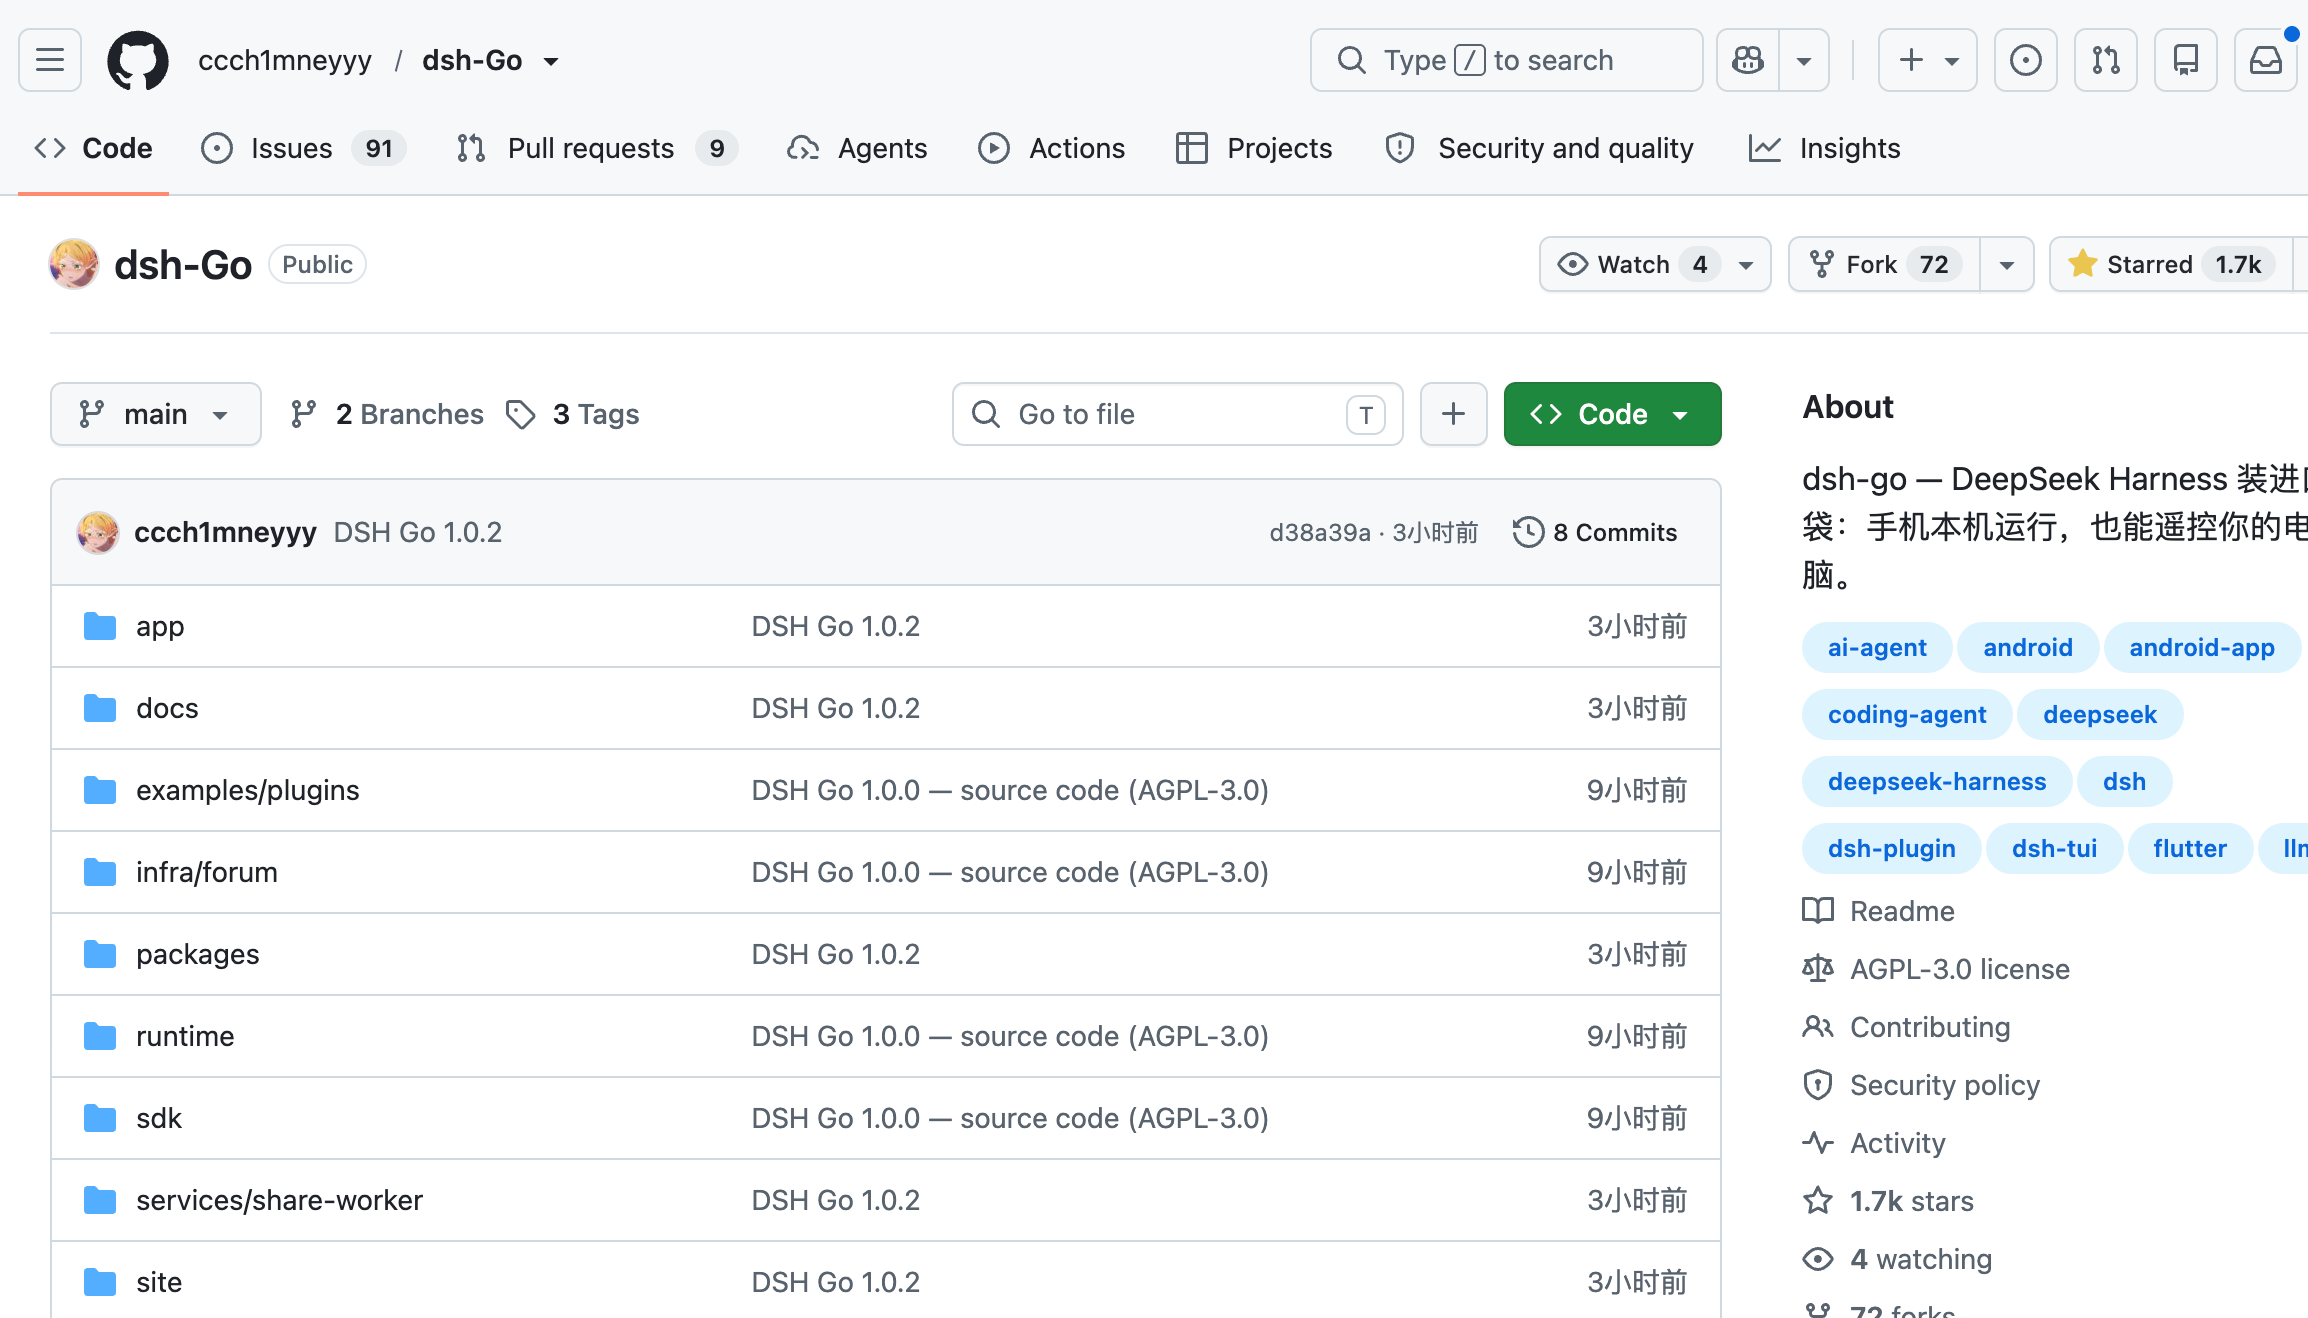Open the app folder

click(160, 626)
